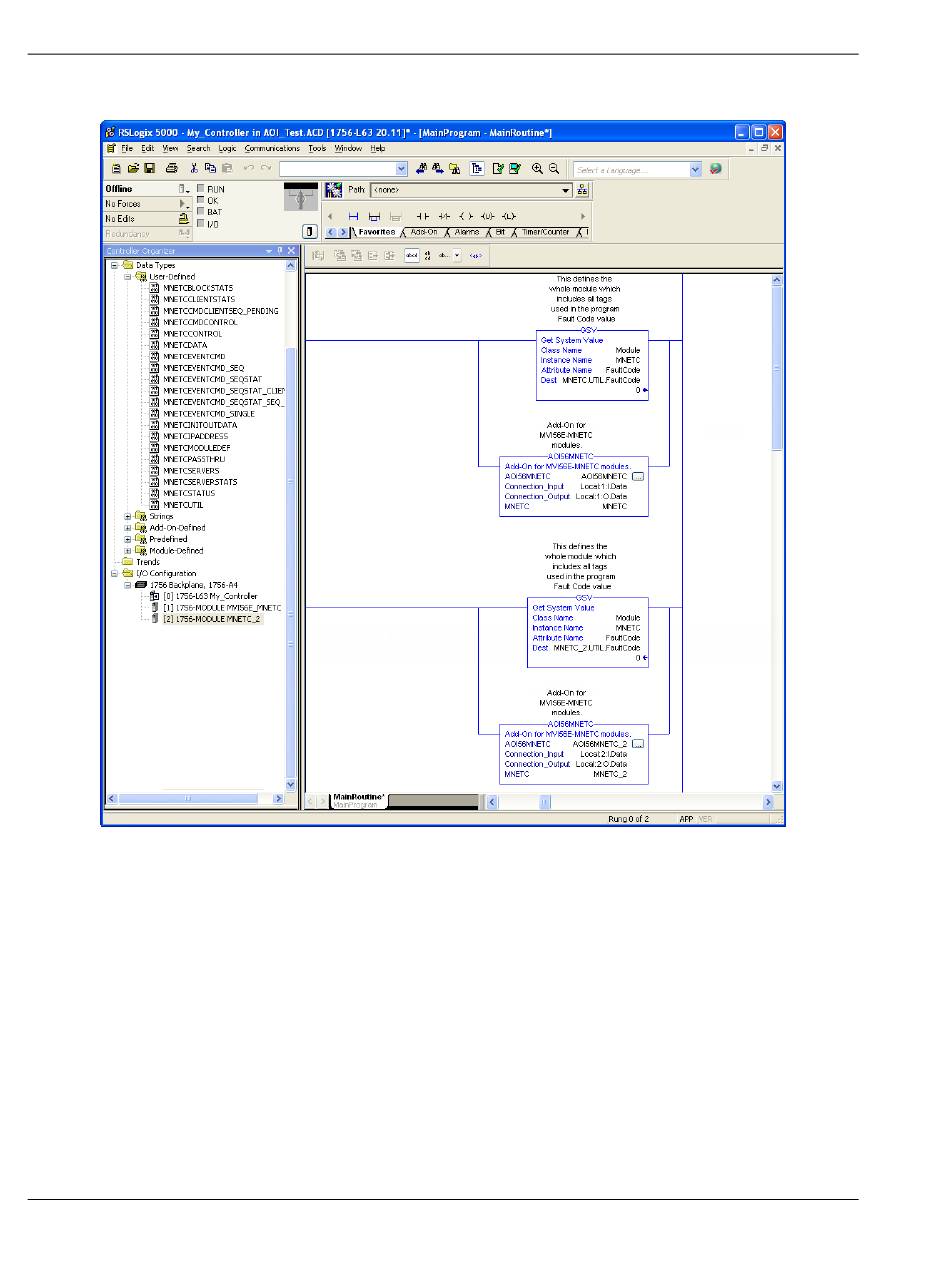Insert an Output Latch coil instruction
This screenshot has height=1267, width=950.
click(x=509, y=216)
